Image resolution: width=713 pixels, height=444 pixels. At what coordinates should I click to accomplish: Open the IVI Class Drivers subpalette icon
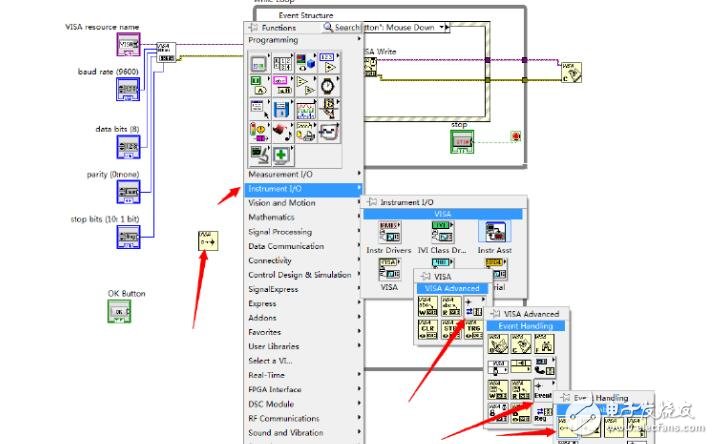pyautogui.click(x=442, y=234)
